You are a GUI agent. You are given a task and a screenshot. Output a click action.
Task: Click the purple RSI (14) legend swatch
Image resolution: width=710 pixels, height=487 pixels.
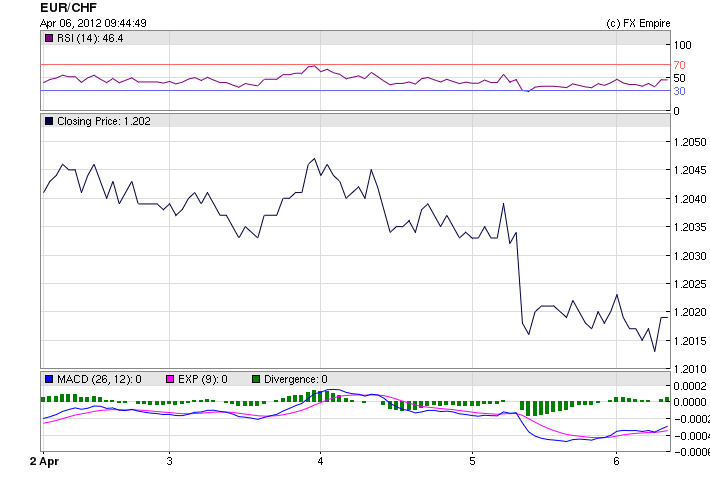click(x=49, y=39)
